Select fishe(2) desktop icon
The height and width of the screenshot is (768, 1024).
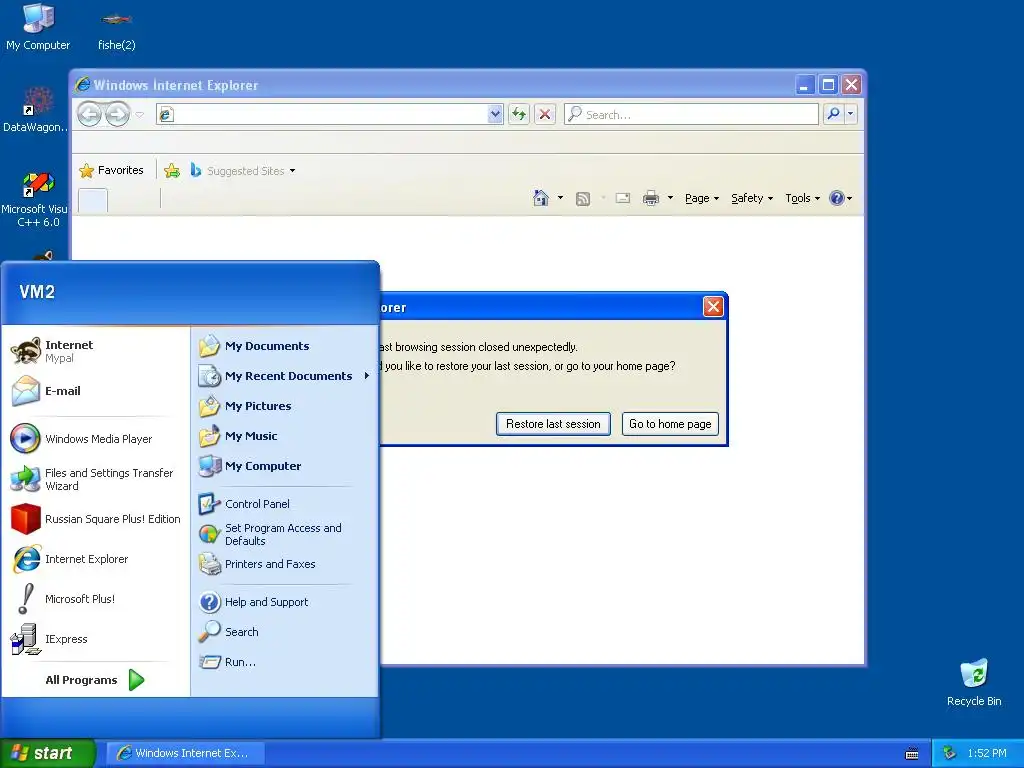116,29
